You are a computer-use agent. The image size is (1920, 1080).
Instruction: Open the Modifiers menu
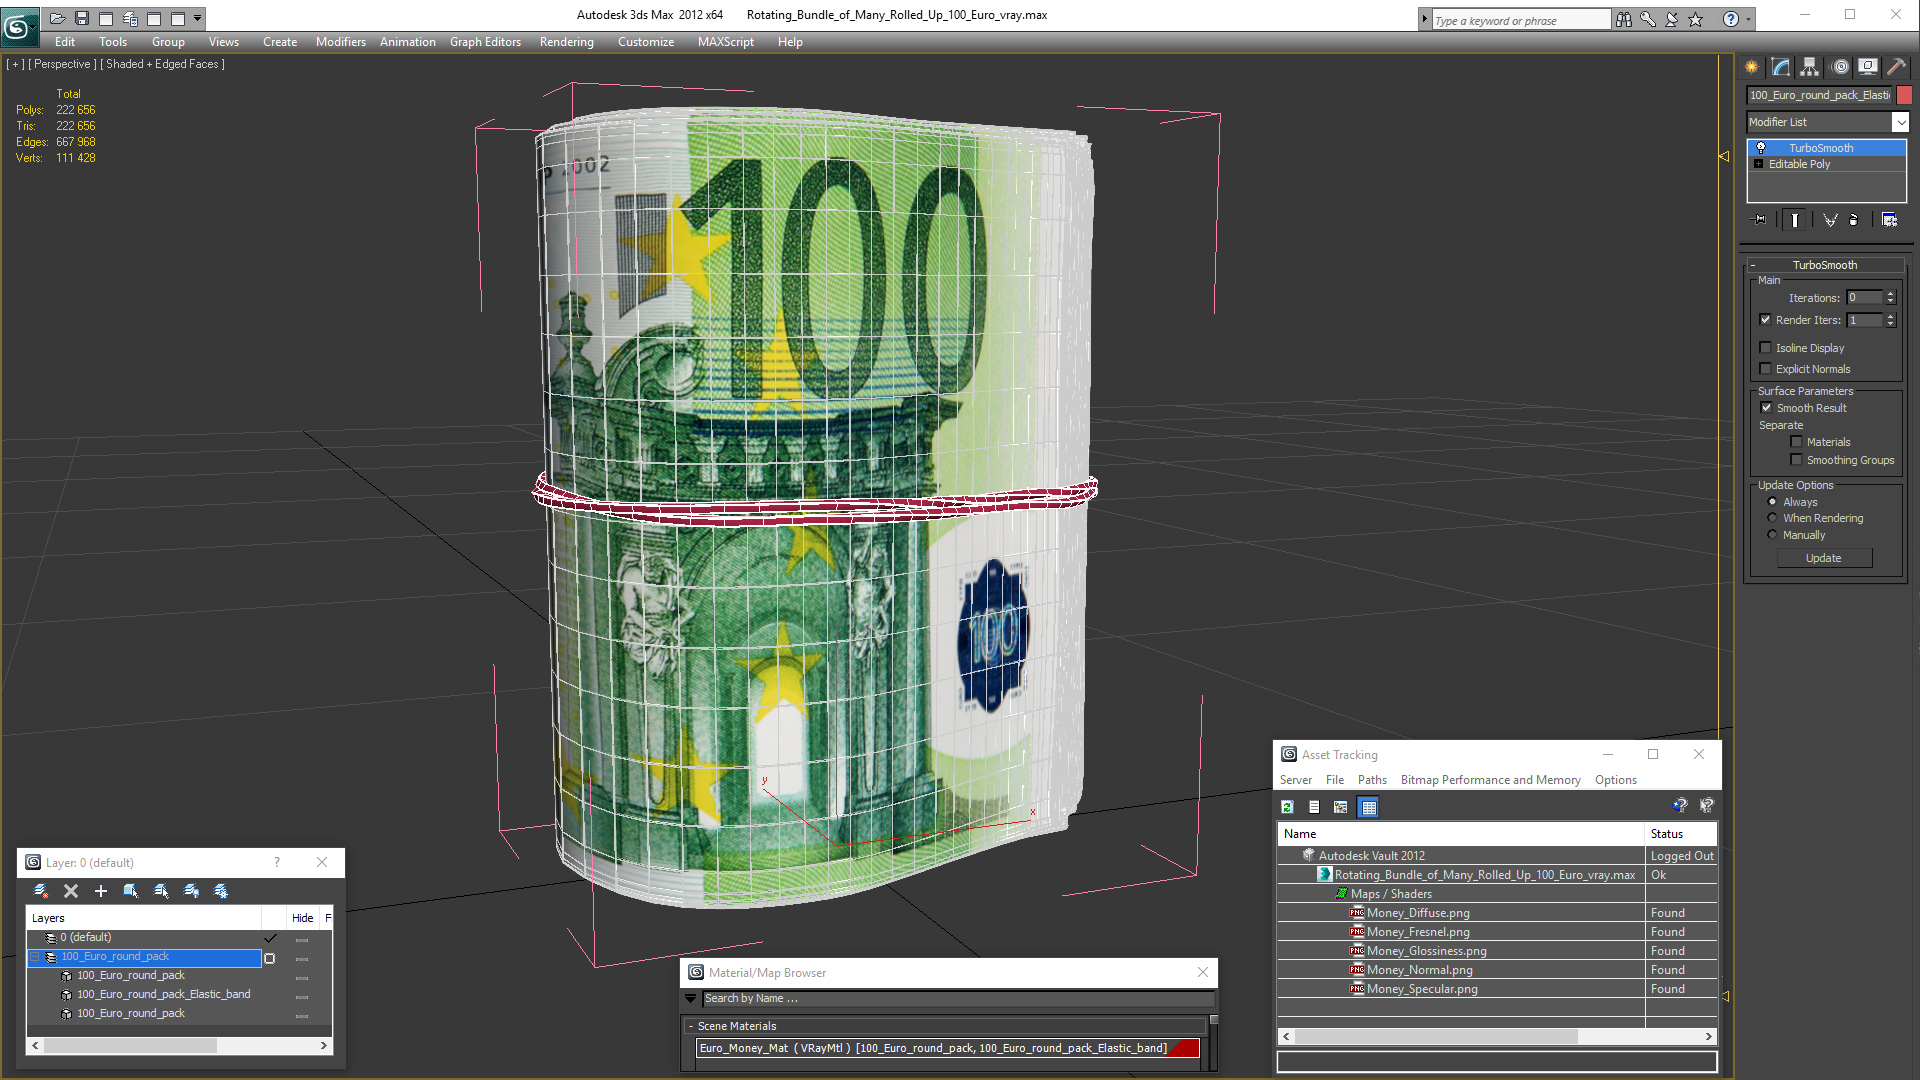pyautogui.click(x=340, y=42)
